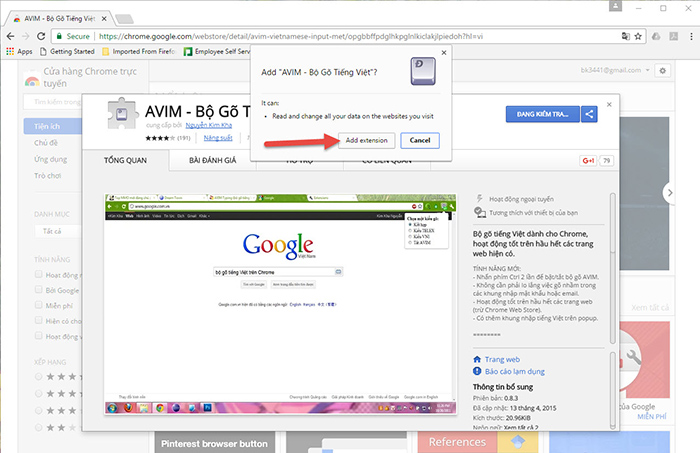Close the AVIM extension detail overlay

coord(609,104)
